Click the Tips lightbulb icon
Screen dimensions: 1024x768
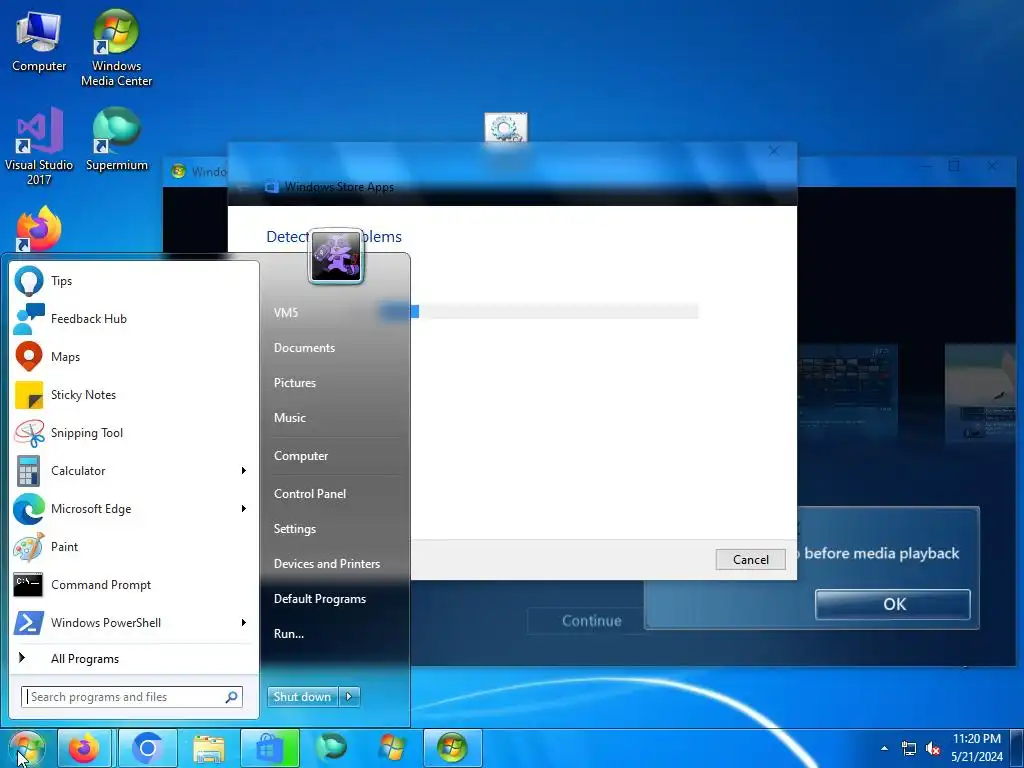coord(29,281)
